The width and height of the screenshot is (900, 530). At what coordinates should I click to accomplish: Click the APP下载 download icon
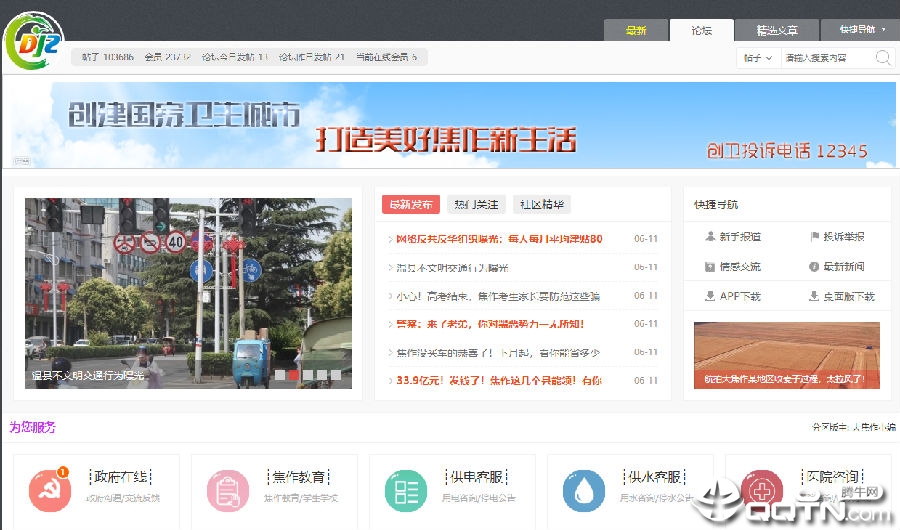pos(710,297)
